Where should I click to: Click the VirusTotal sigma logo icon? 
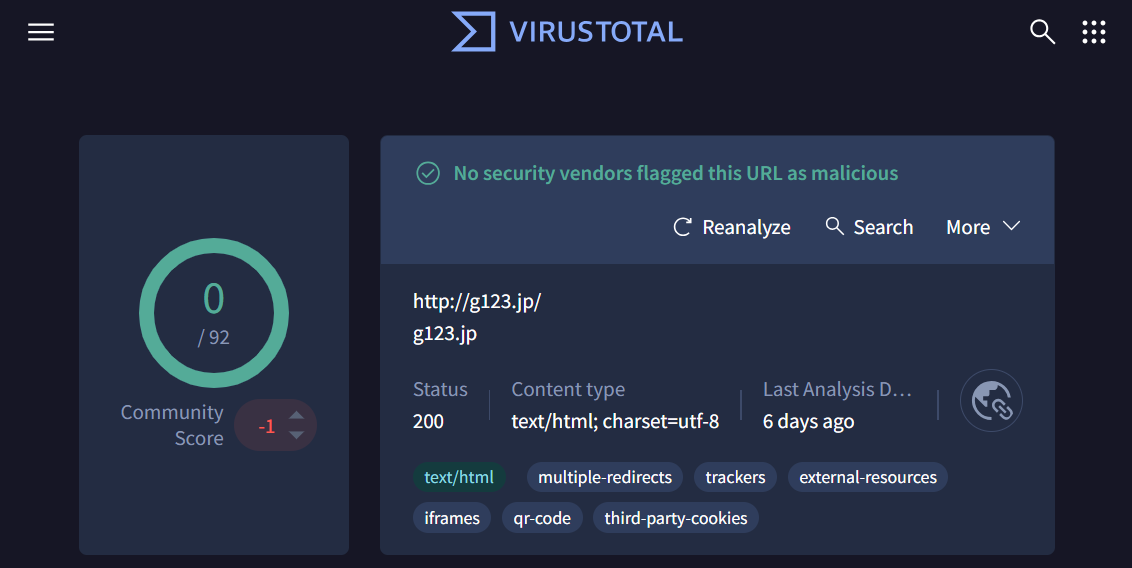click(474, 32)
